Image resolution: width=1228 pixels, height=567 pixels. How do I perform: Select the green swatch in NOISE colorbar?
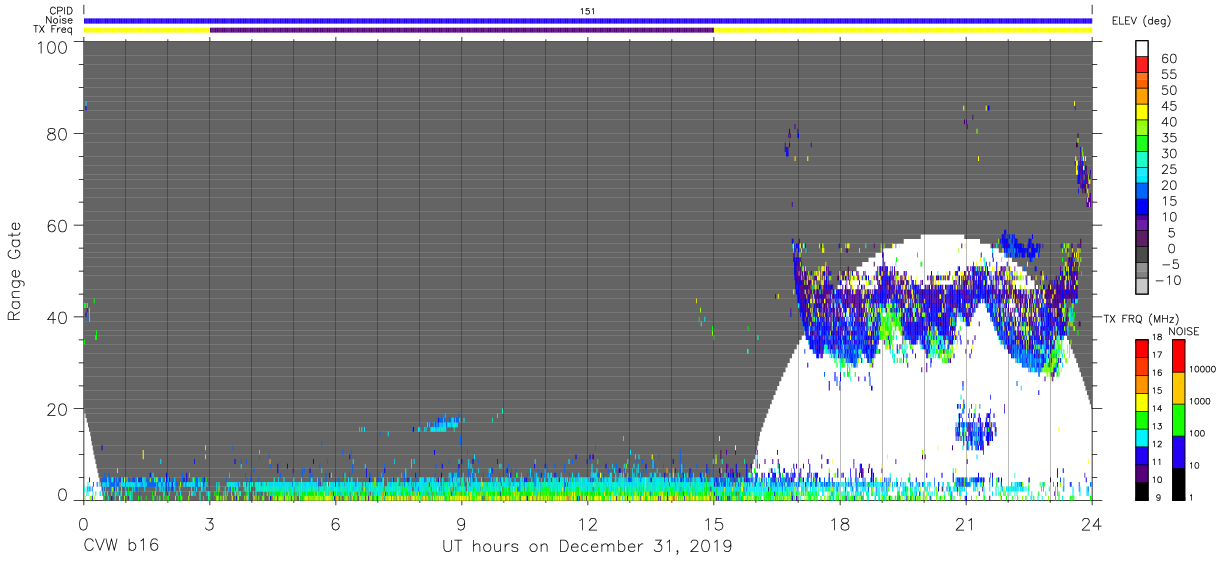tap(1179, 420)
